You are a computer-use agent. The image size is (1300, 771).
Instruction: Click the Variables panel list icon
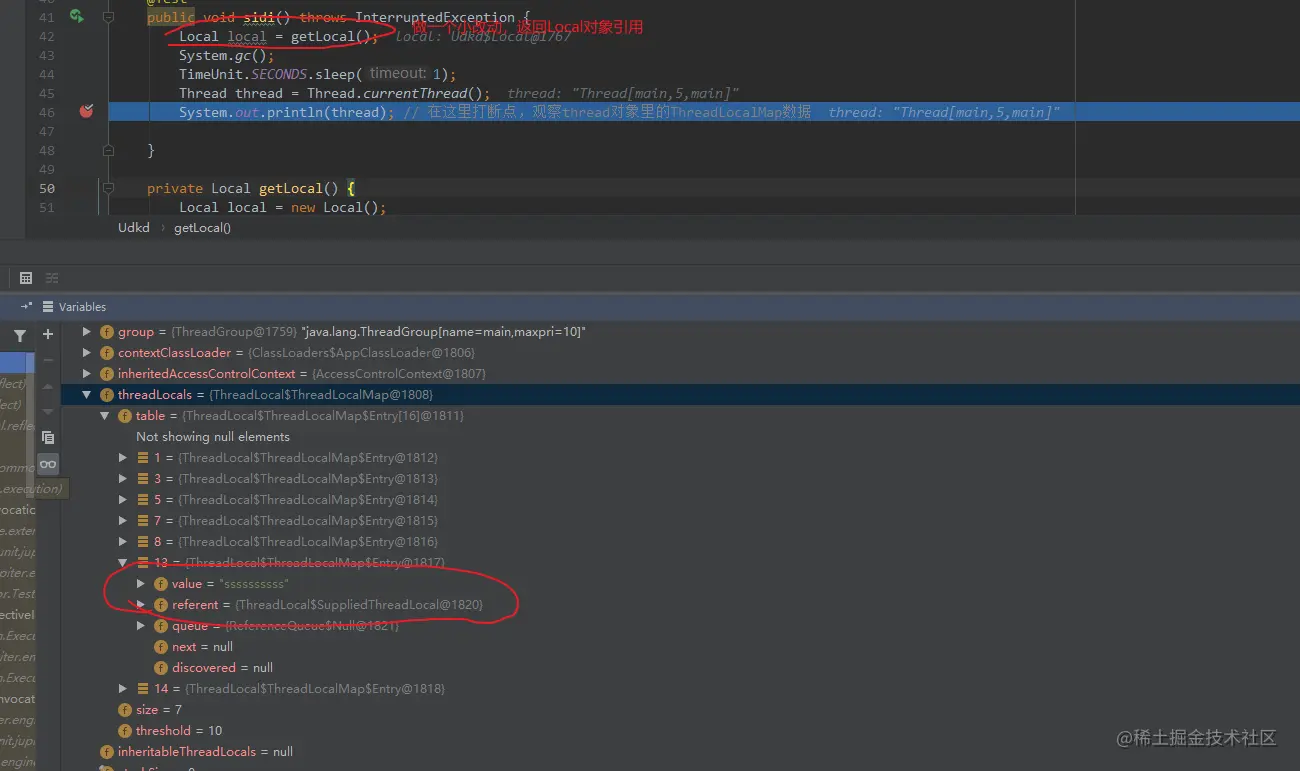coord(48,307)
